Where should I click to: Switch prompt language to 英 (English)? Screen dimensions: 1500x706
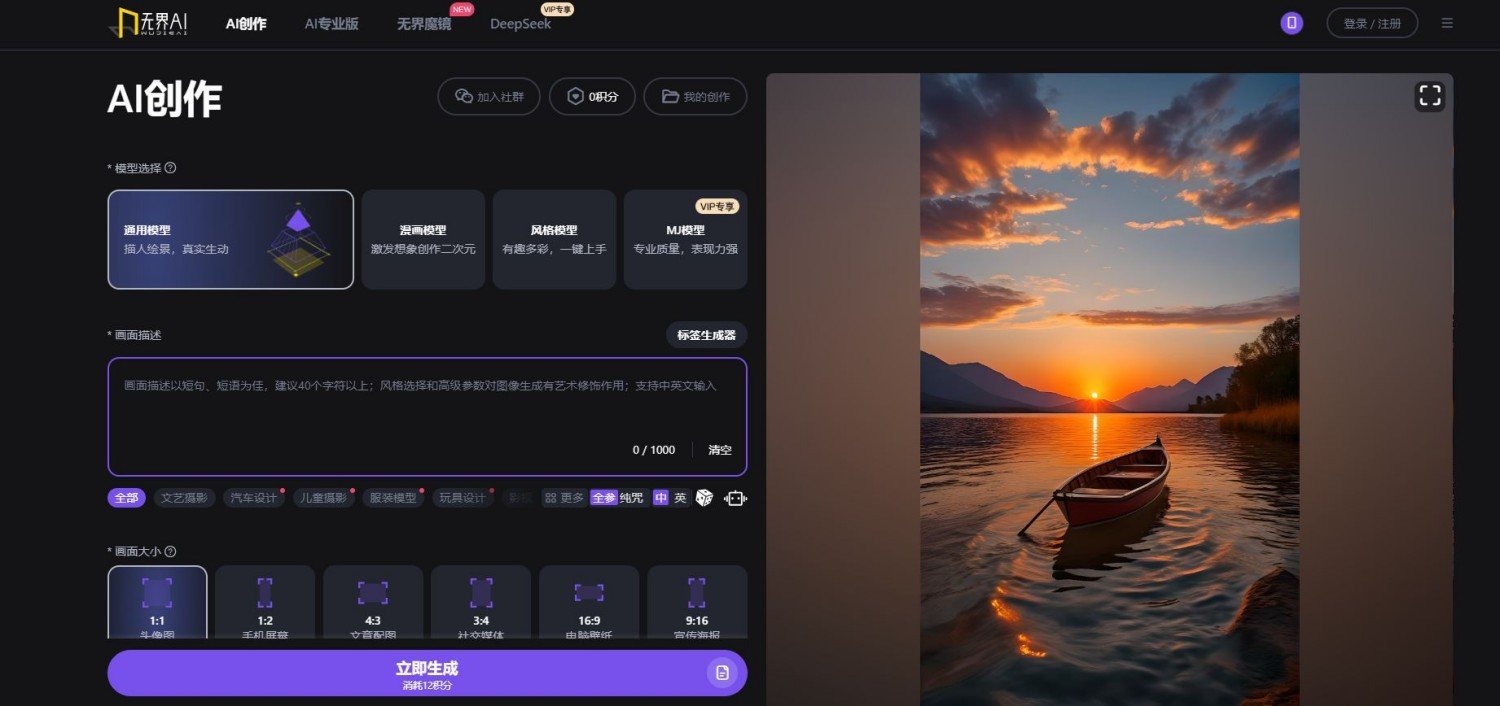point(678,497)
